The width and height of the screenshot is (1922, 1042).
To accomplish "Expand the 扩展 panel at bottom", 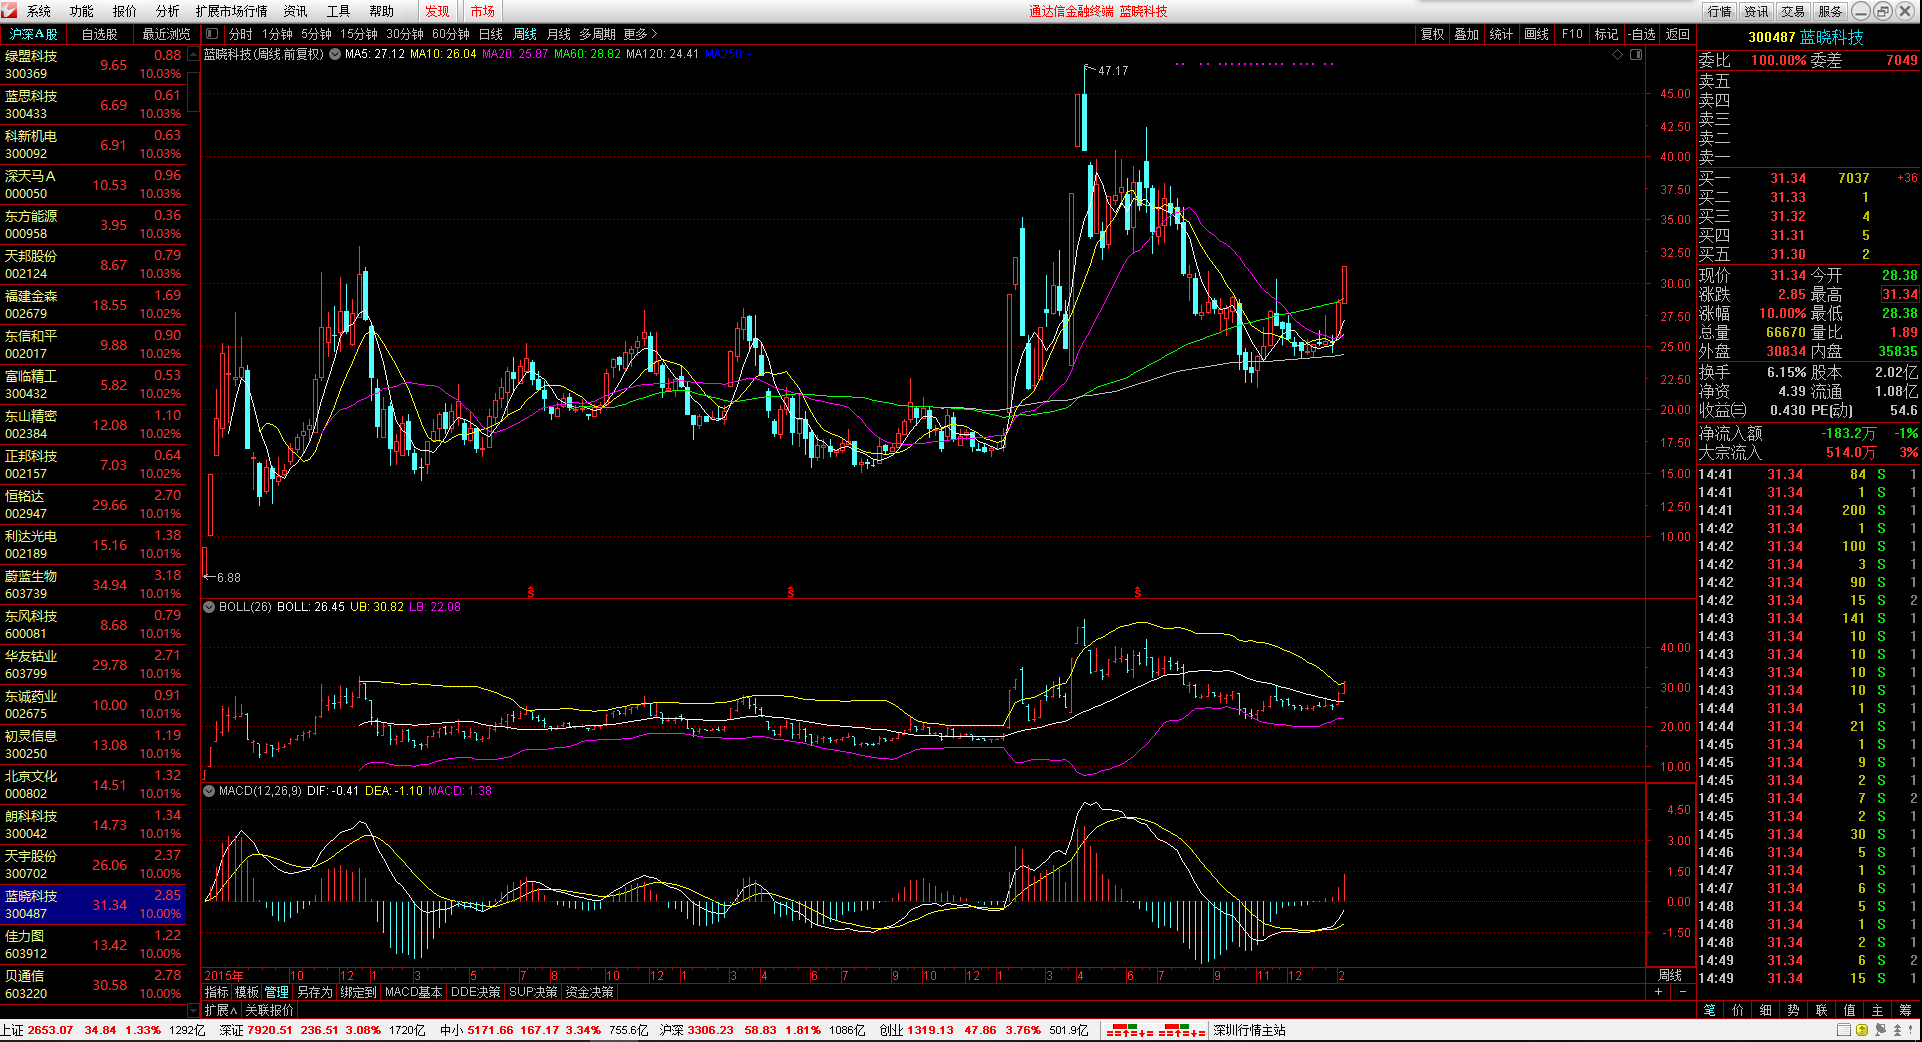I will click(221, 1010).
